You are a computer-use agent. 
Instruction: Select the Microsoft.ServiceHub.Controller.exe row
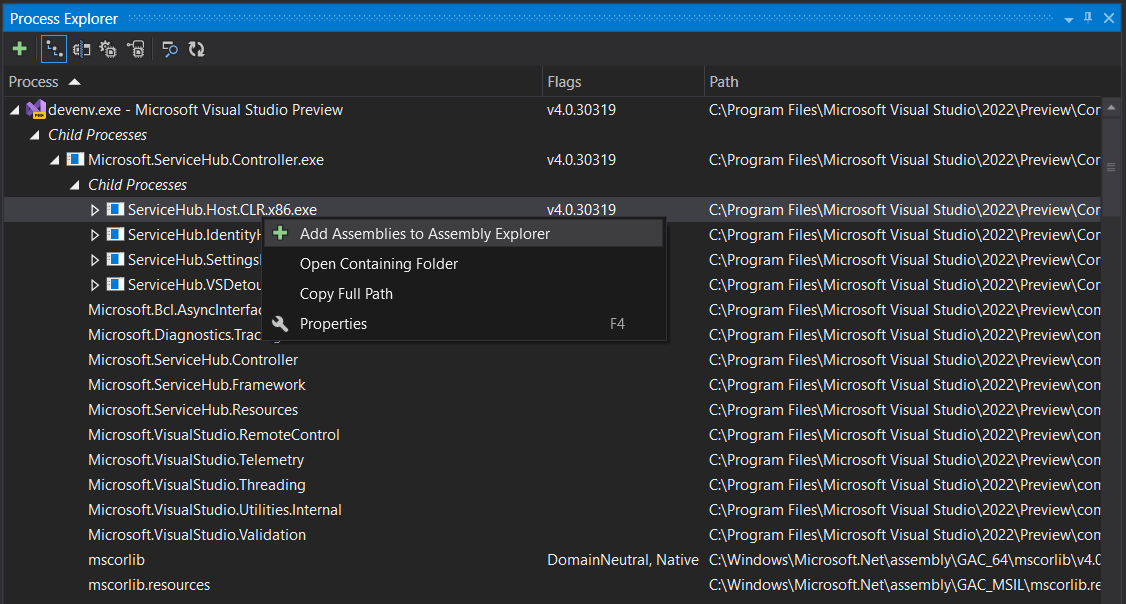coord(205,160)
